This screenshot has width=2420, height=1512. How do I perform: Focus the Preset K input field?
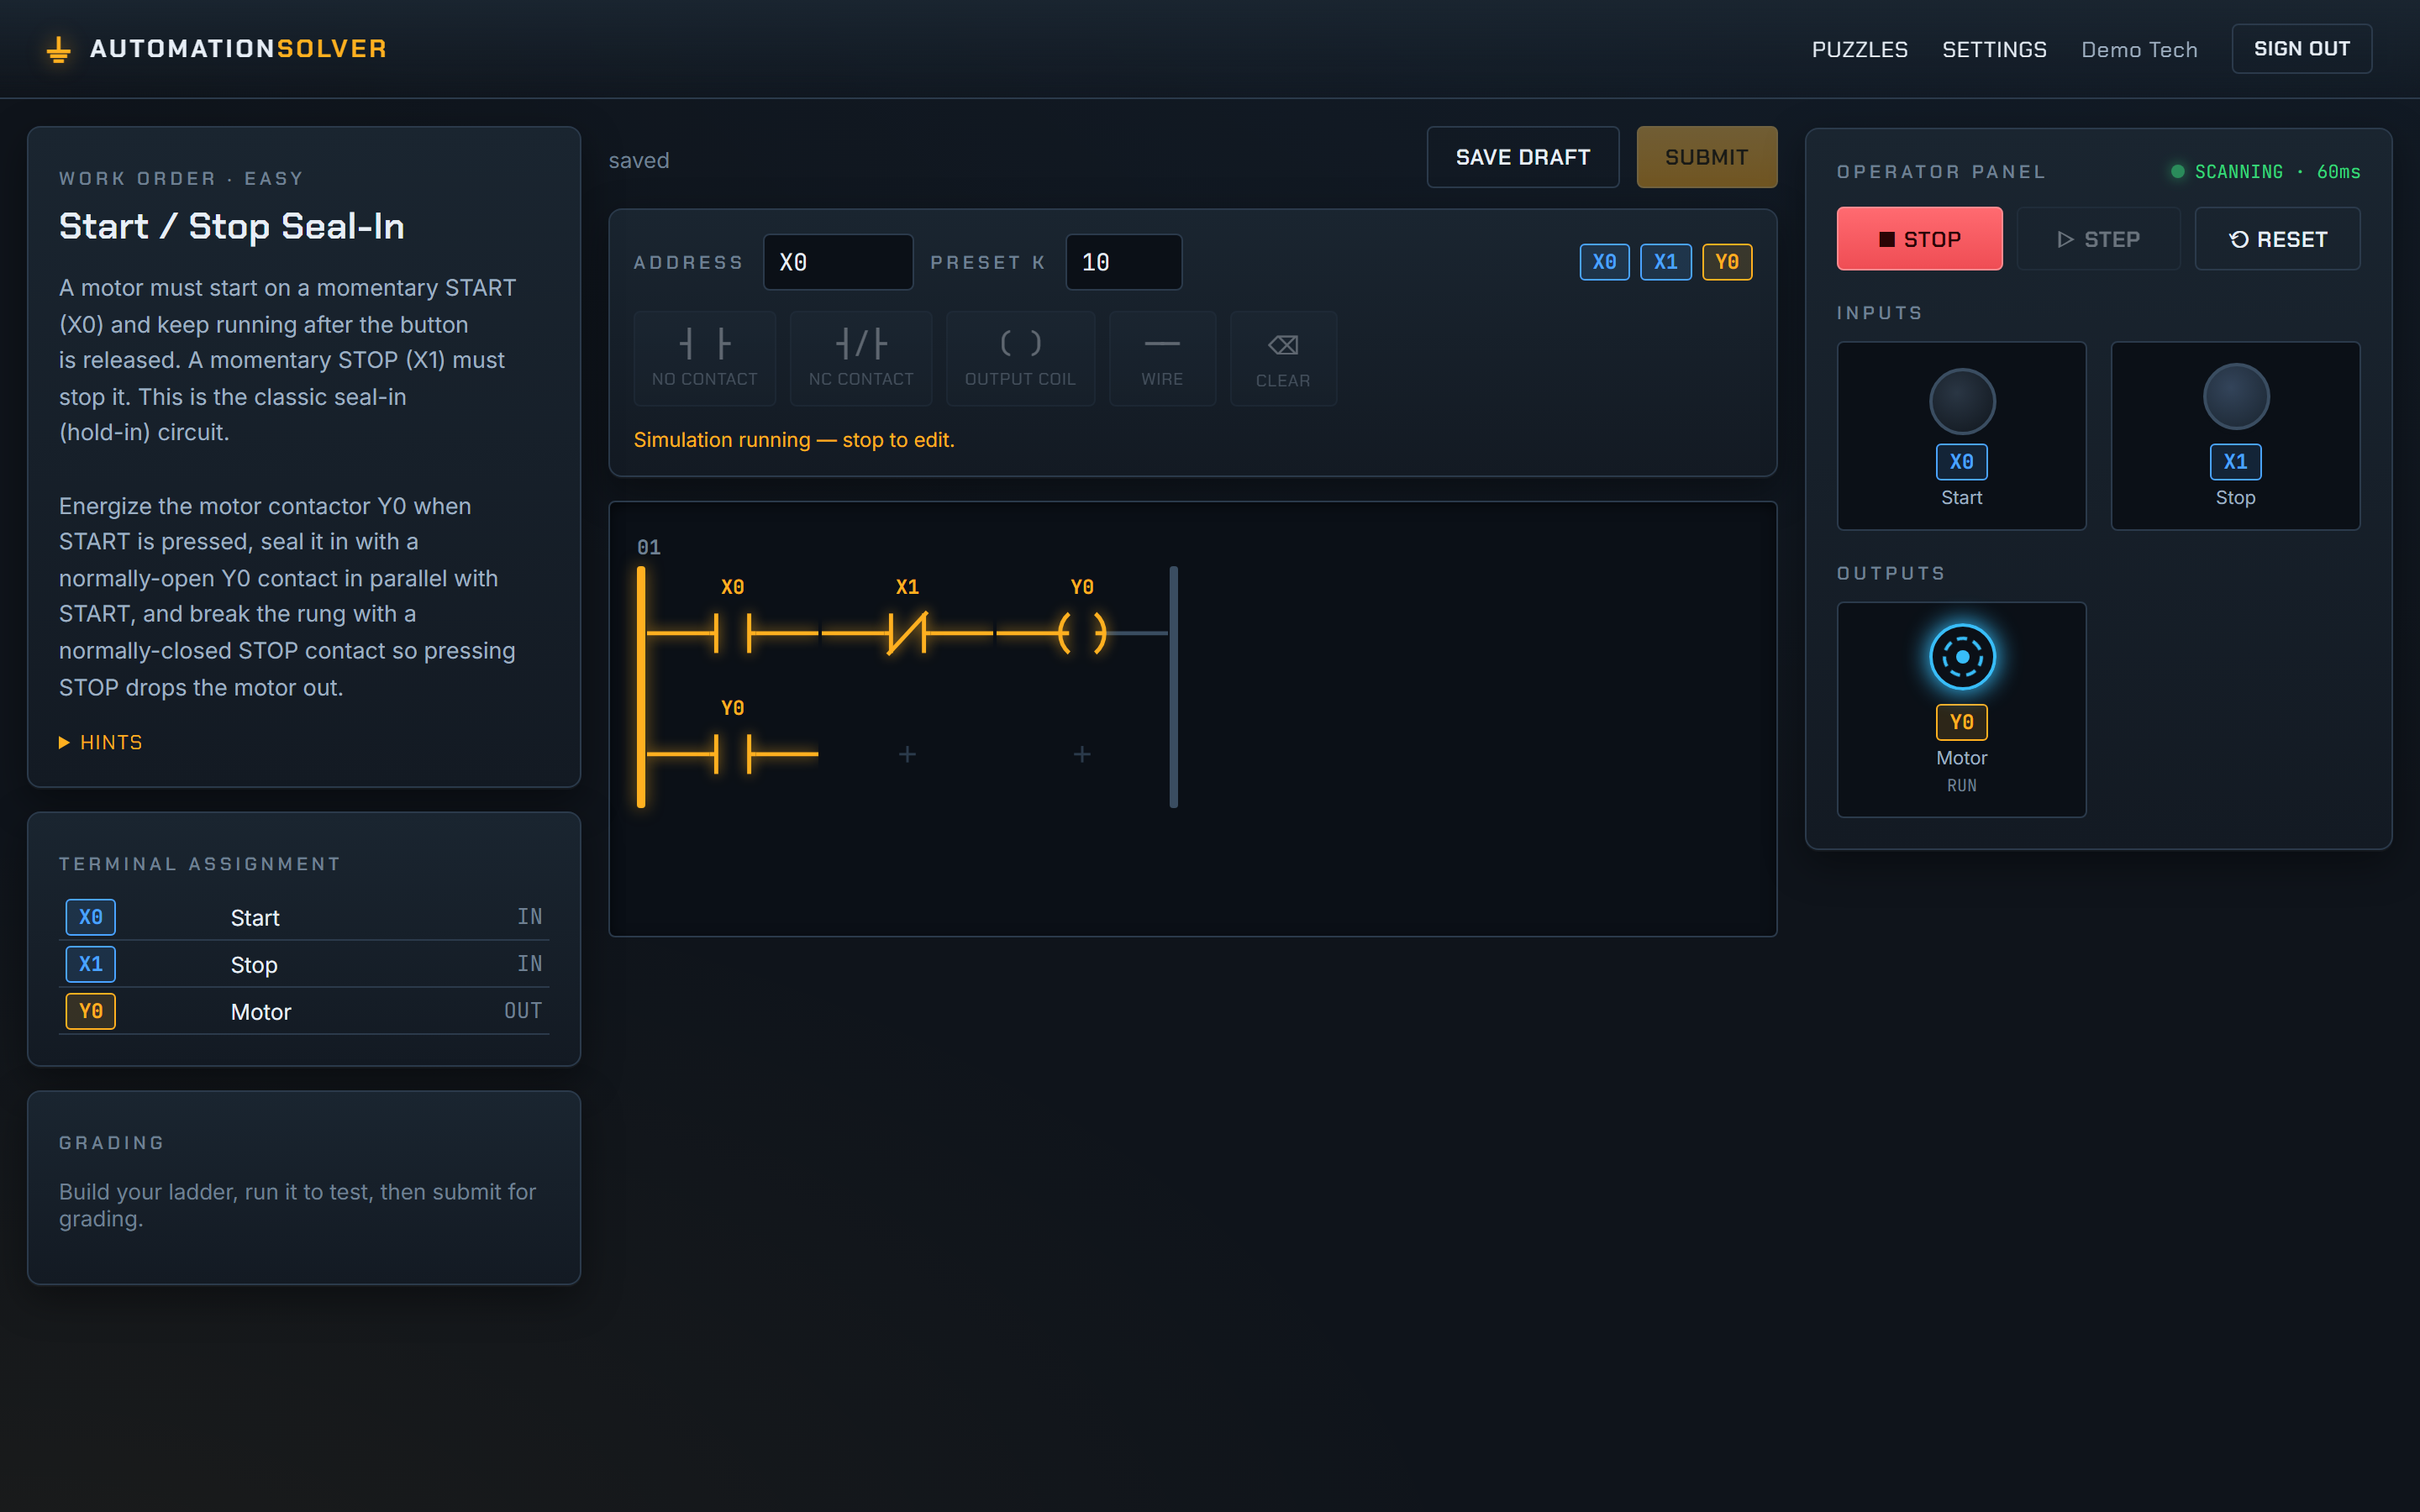1124,262
